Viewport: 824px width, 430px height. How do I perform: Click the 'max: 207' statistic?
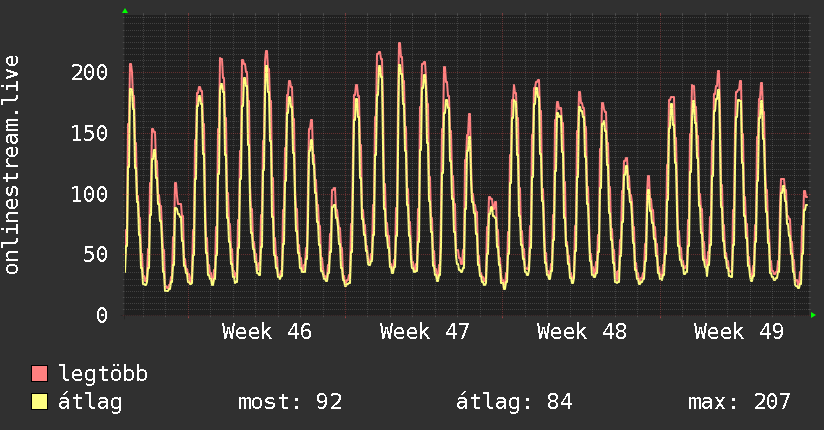click(739, 402)
